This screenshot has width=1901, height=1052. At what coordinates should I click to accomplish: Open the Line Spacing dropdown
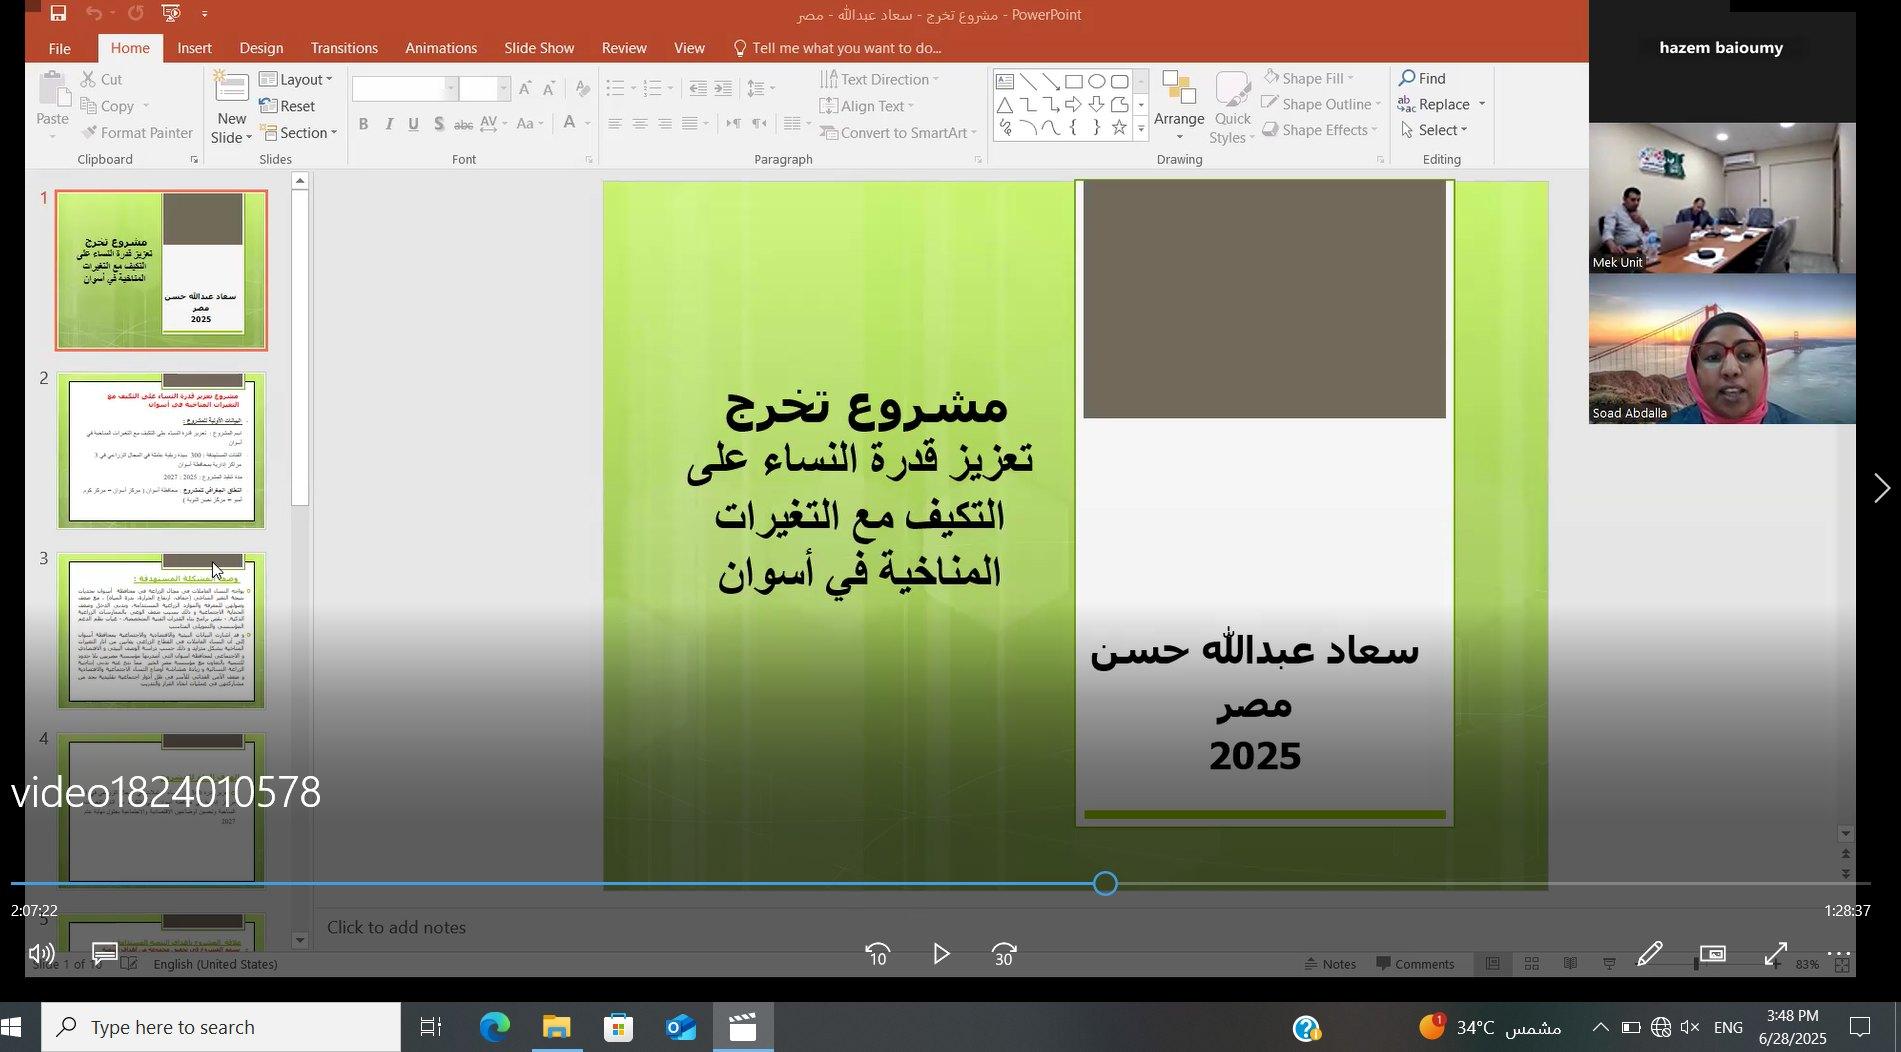click(760, 89)
